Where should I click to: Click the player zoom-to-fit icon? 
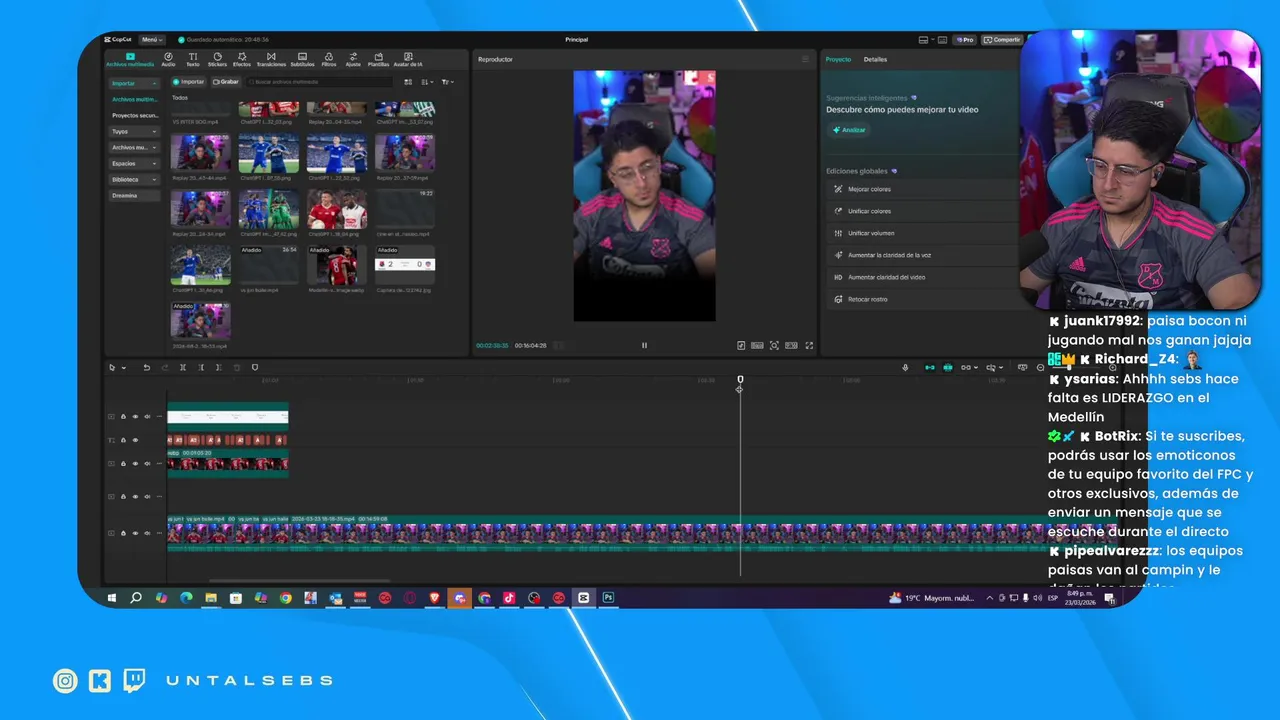click(774, 345)
